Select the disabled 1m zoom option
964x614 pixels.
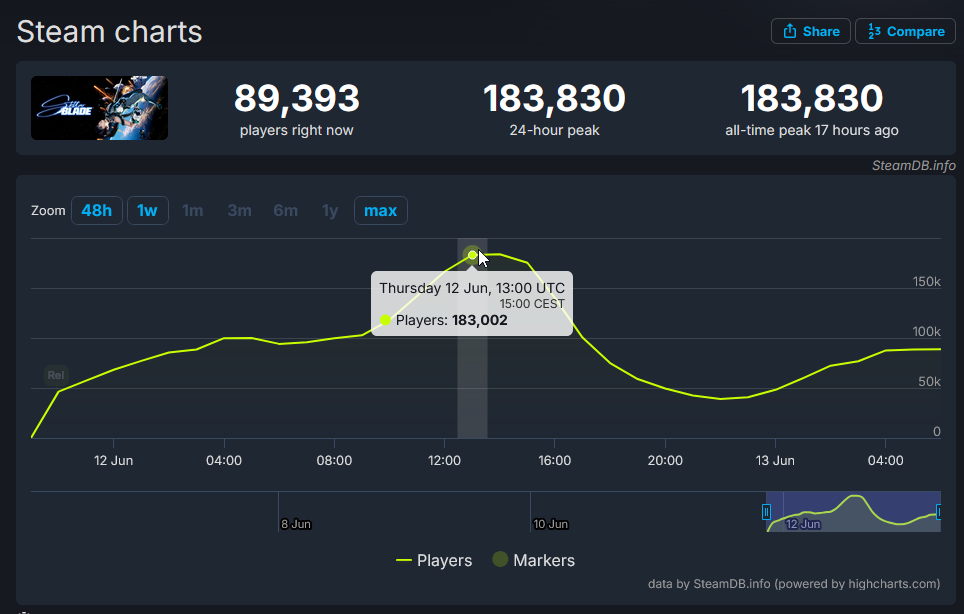(192, 211)
